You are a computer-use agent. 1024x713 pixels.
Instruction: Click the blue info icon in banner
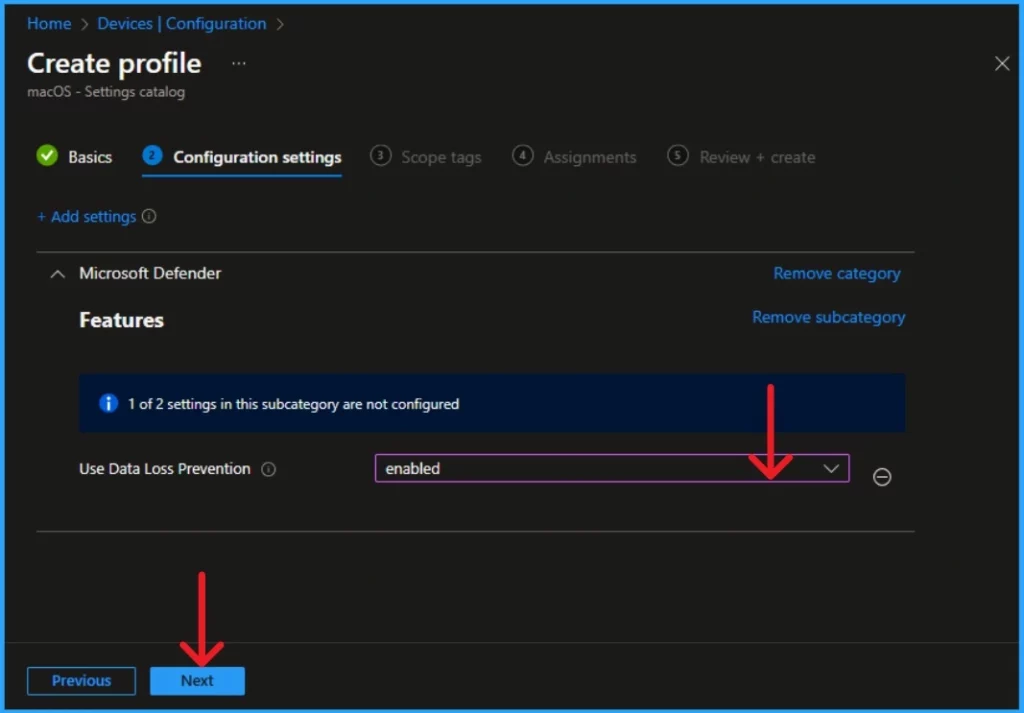pyautogui.click(x=108, y=404)
